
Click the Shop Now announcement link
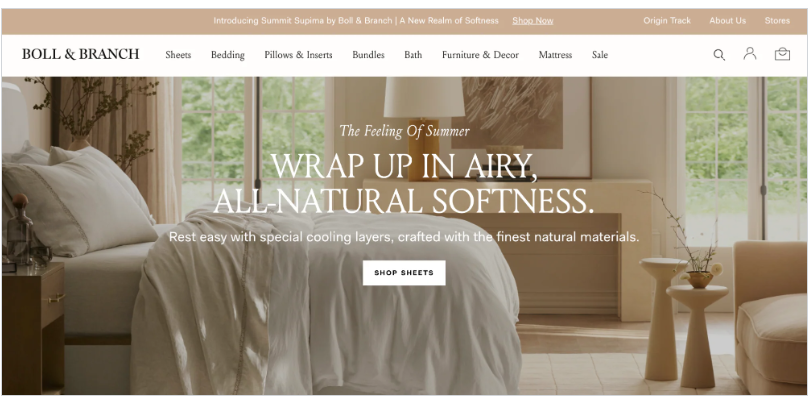click(x=533, y=21)
